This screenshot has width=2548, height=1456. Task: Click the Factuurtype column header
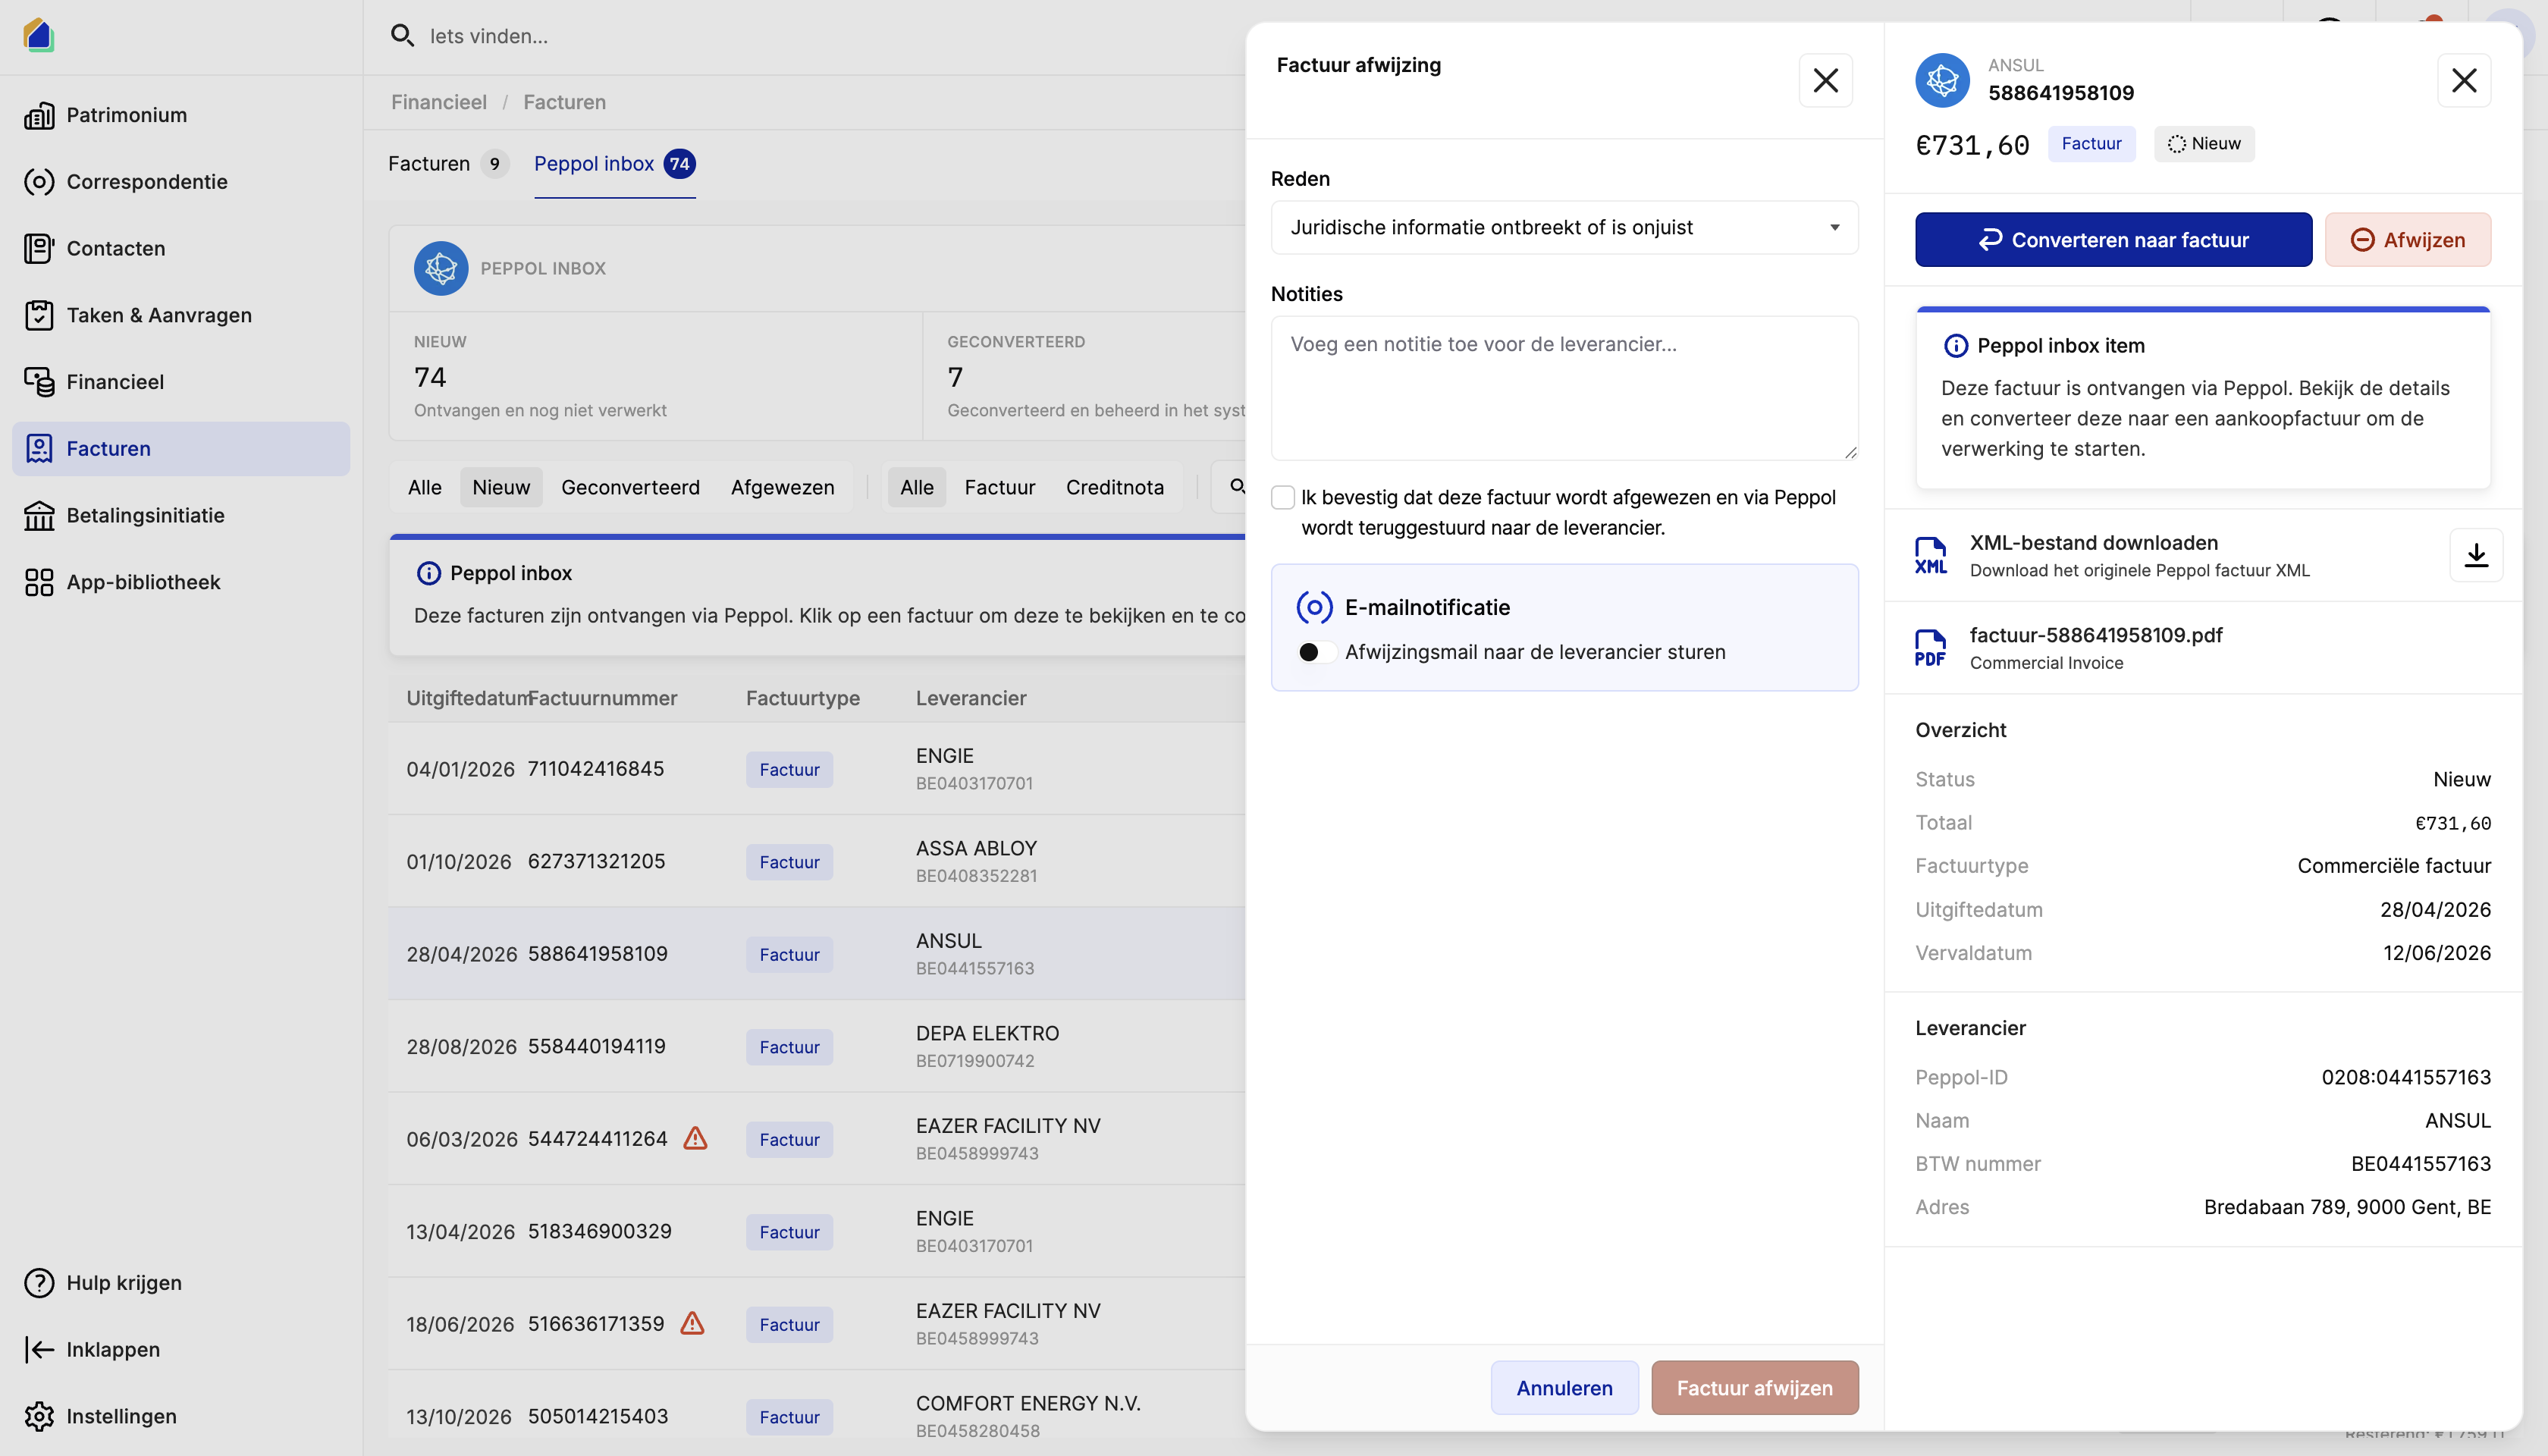802,698
